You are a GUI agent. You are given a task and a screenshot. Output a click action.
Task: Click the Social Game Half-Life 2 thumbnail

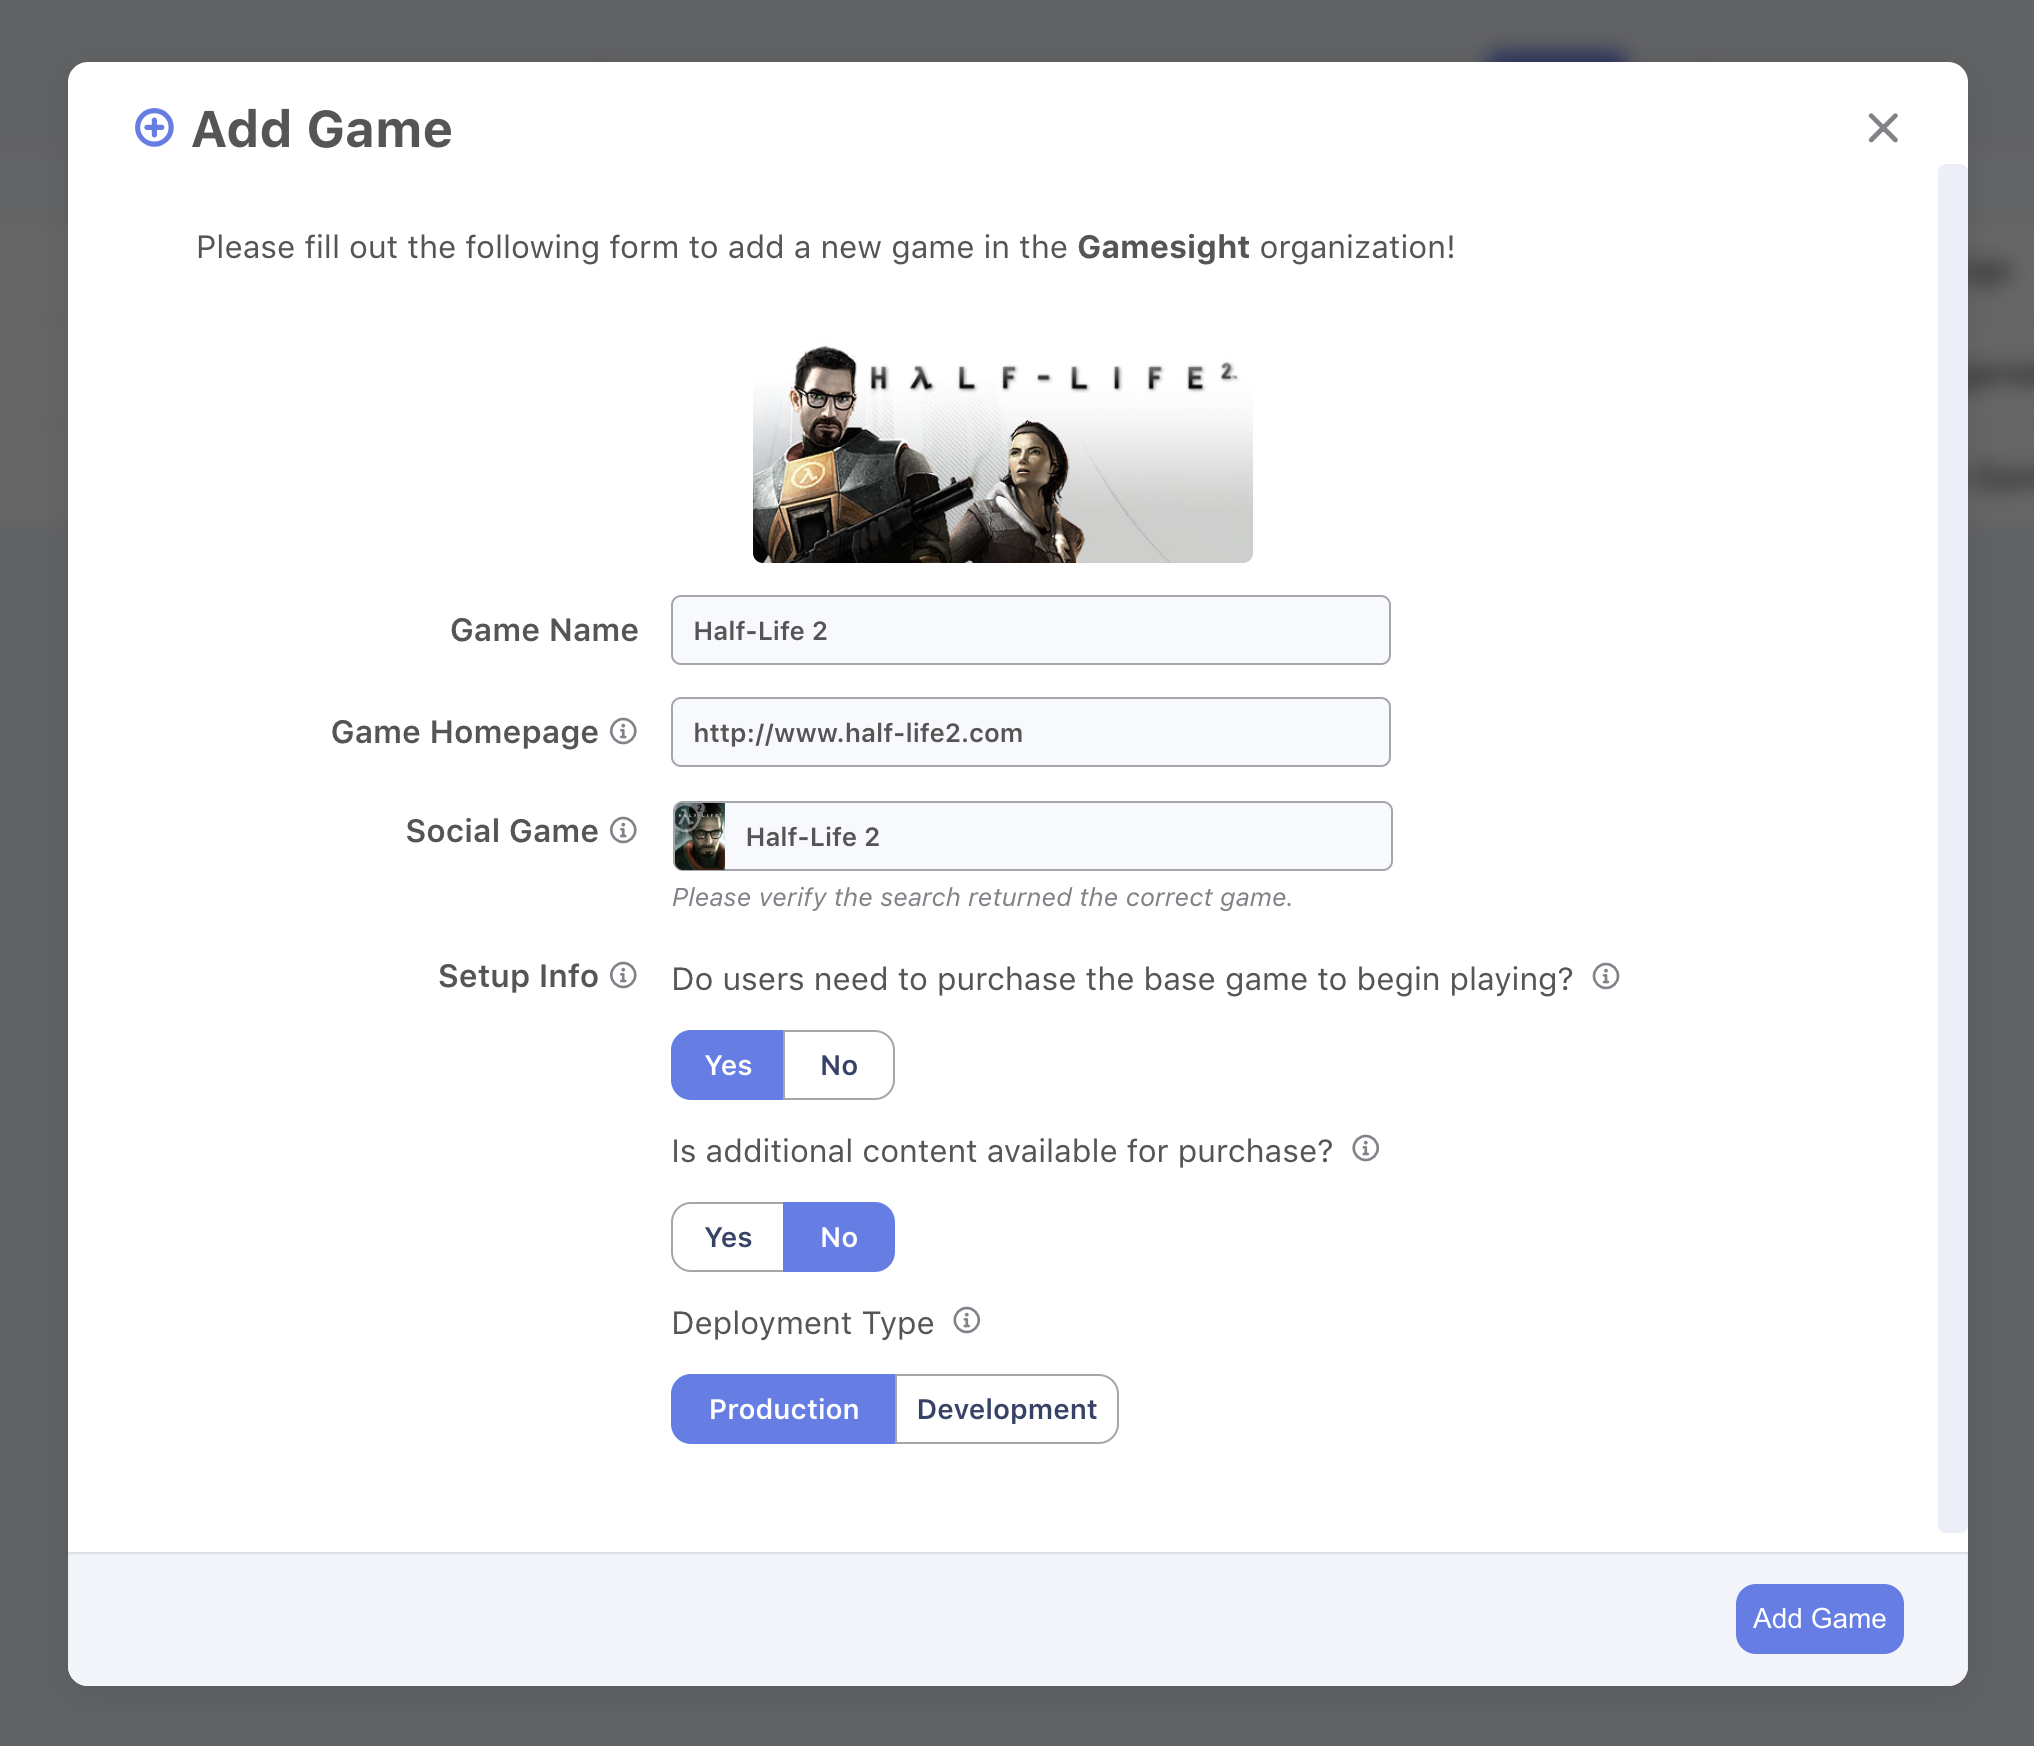[699, 836]
